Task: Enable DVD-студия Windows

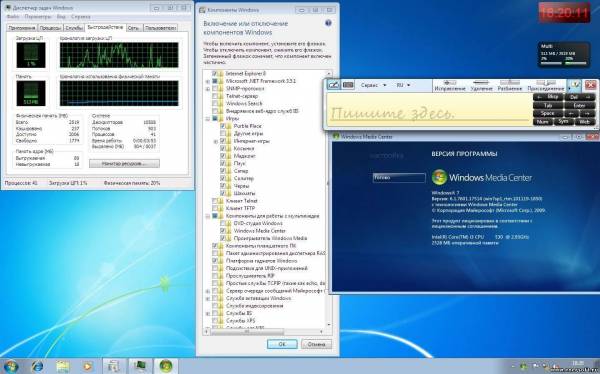Action: click(x=223, y=223)
